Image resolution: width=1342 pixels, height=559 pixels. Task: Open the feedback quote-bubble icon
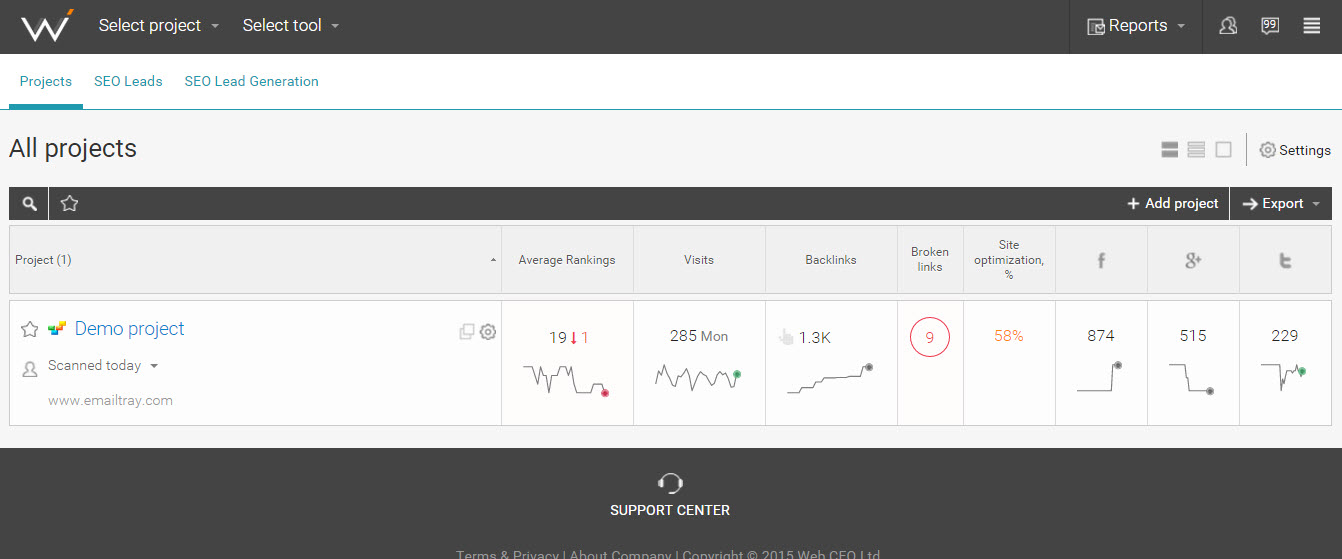(x=1270, y=26)
